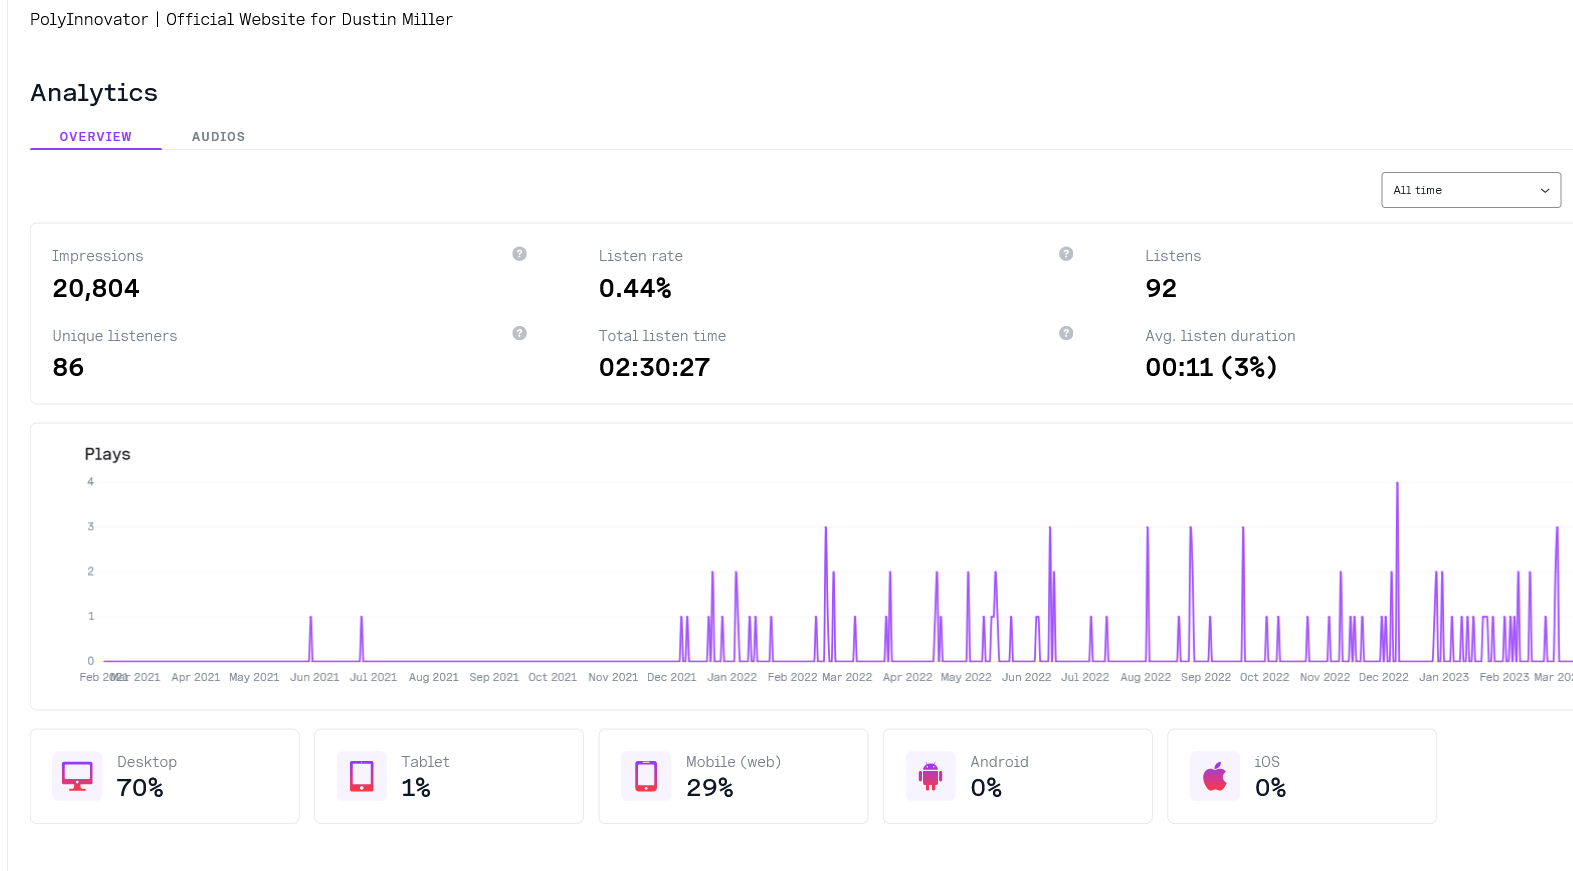
Task: Click the Analytics page heading
Action: coord(94,93)
